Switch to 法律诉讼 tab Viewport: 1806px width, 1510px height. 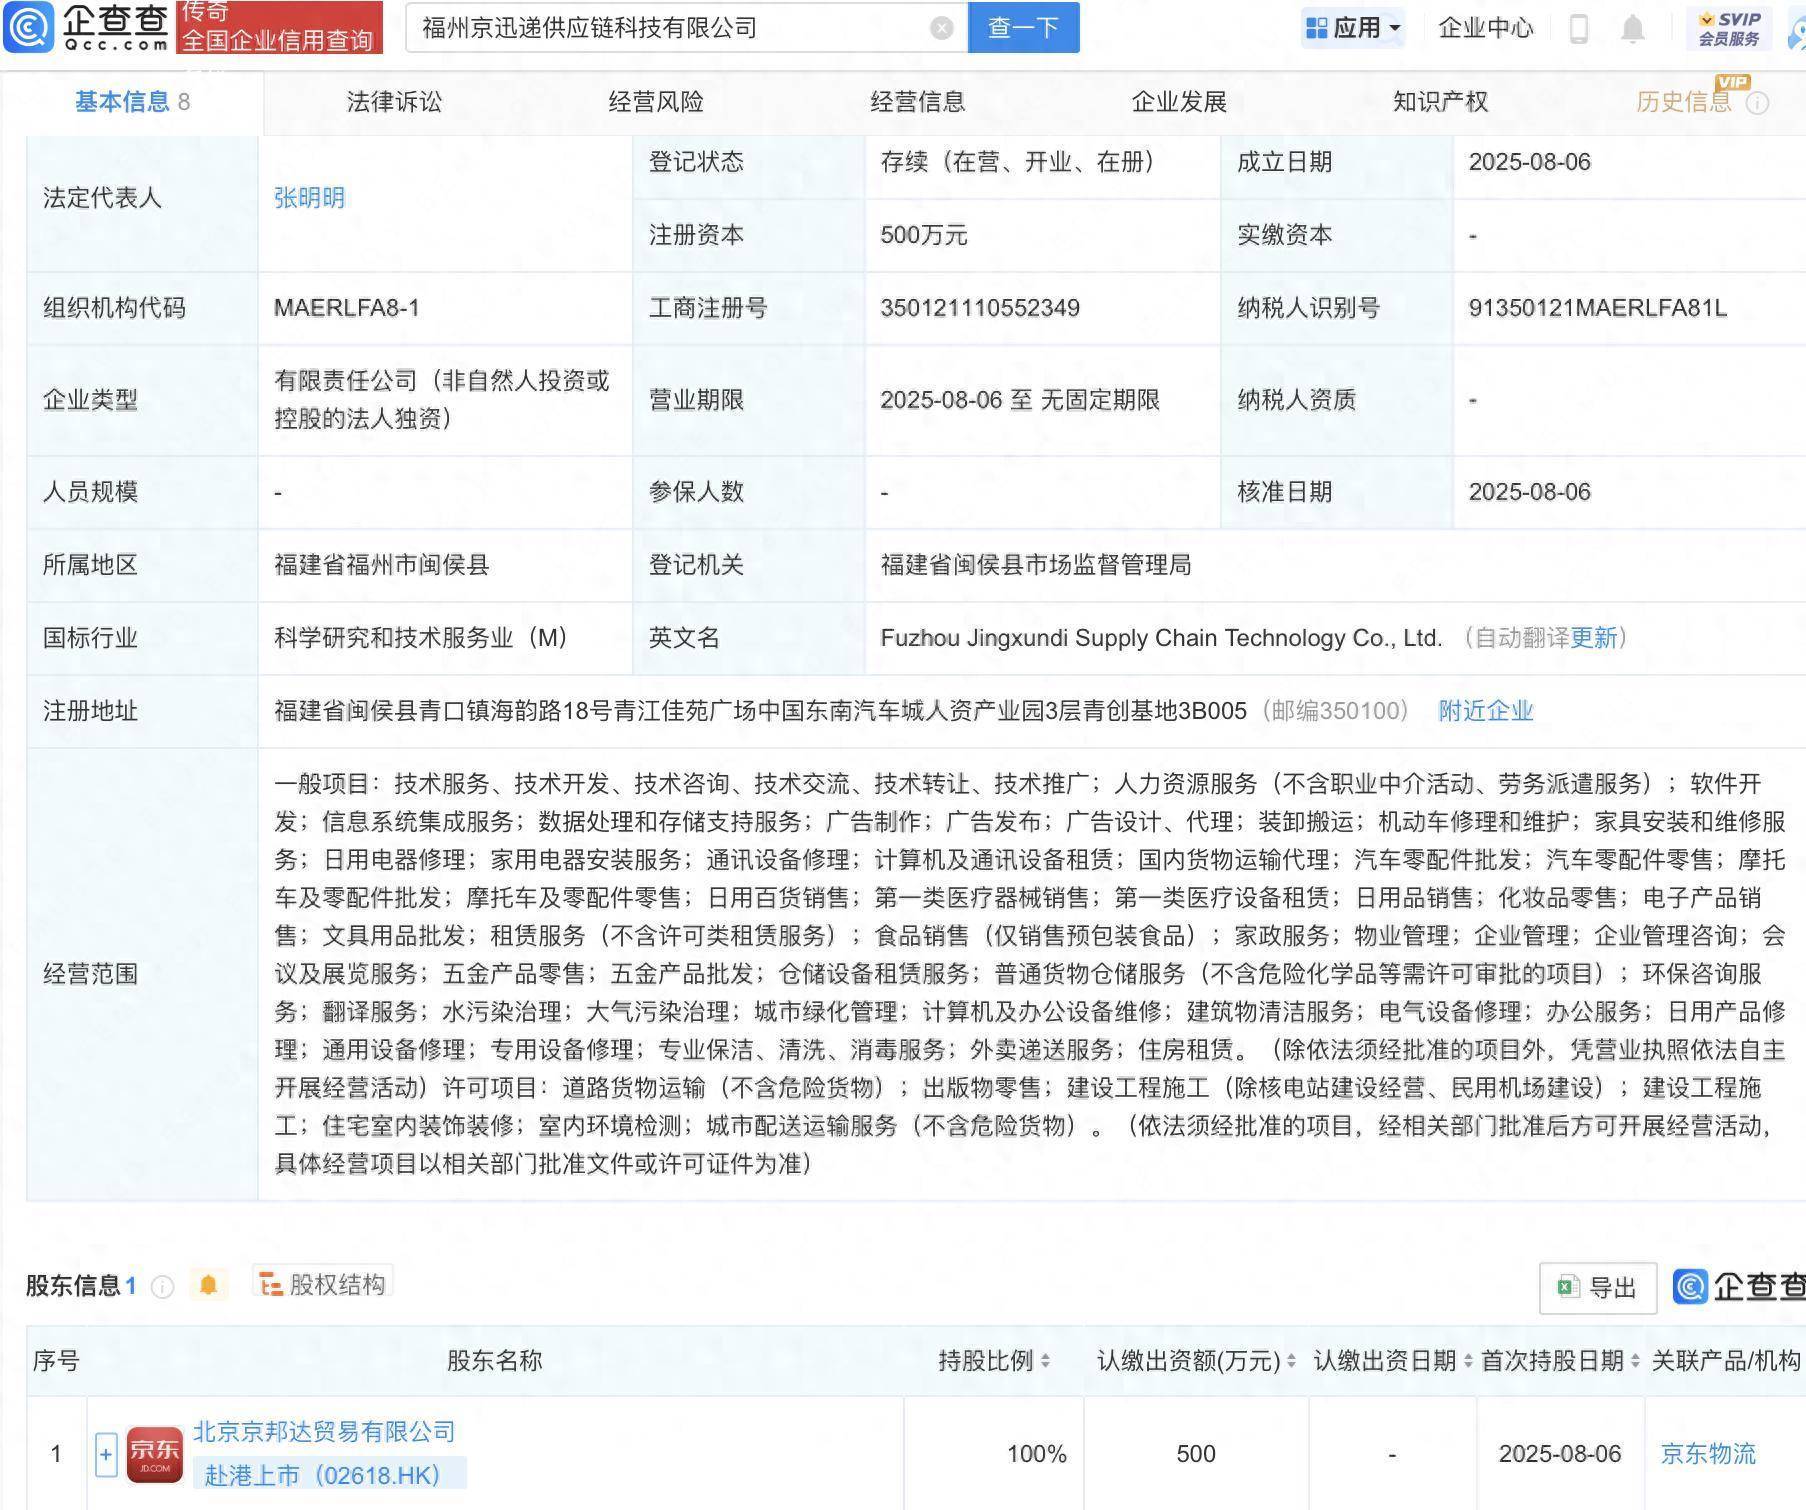coord(394,102)
